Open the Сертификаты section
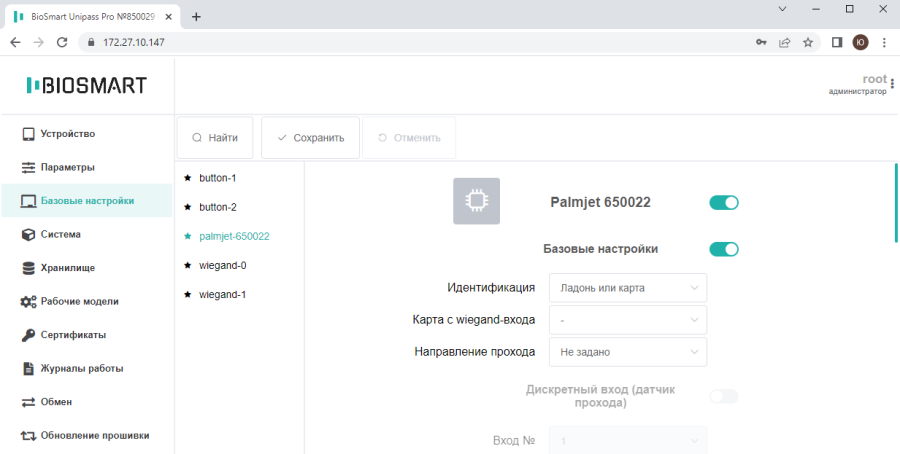The image size is (900, 454). (x=87, y=335)
